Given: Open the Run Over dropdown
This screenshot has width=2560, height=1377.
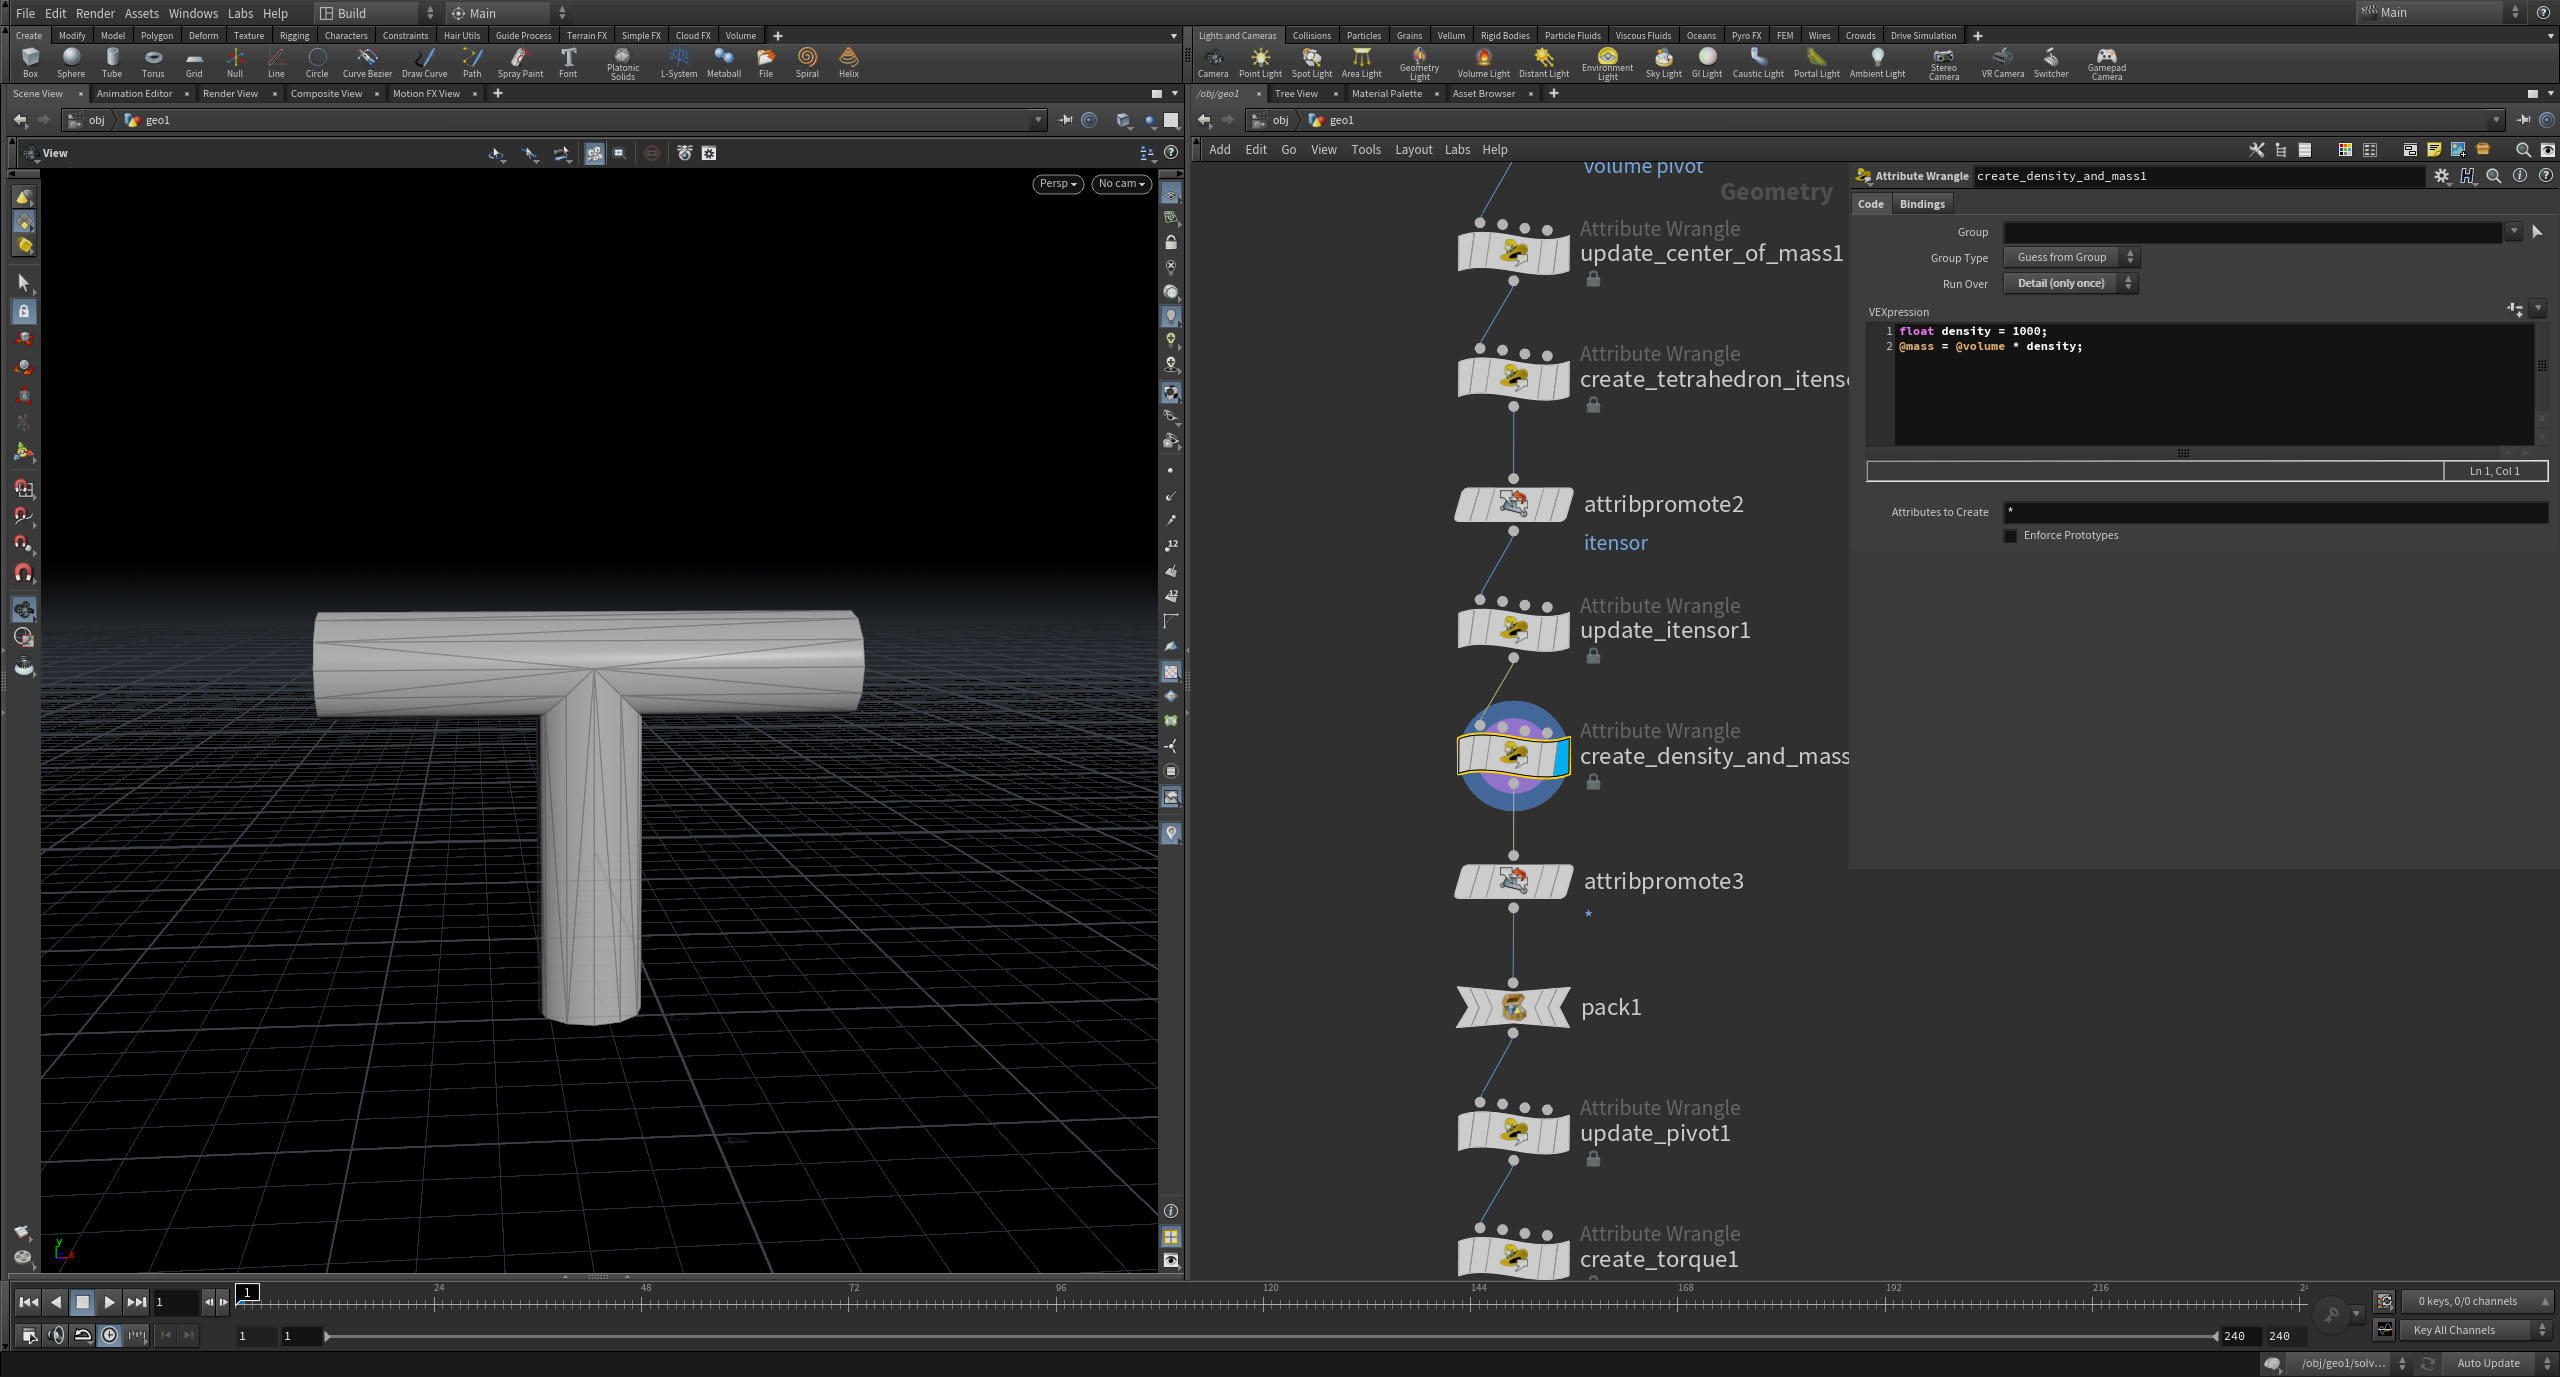Looking at the screenshot, I should coord(2069,284).
